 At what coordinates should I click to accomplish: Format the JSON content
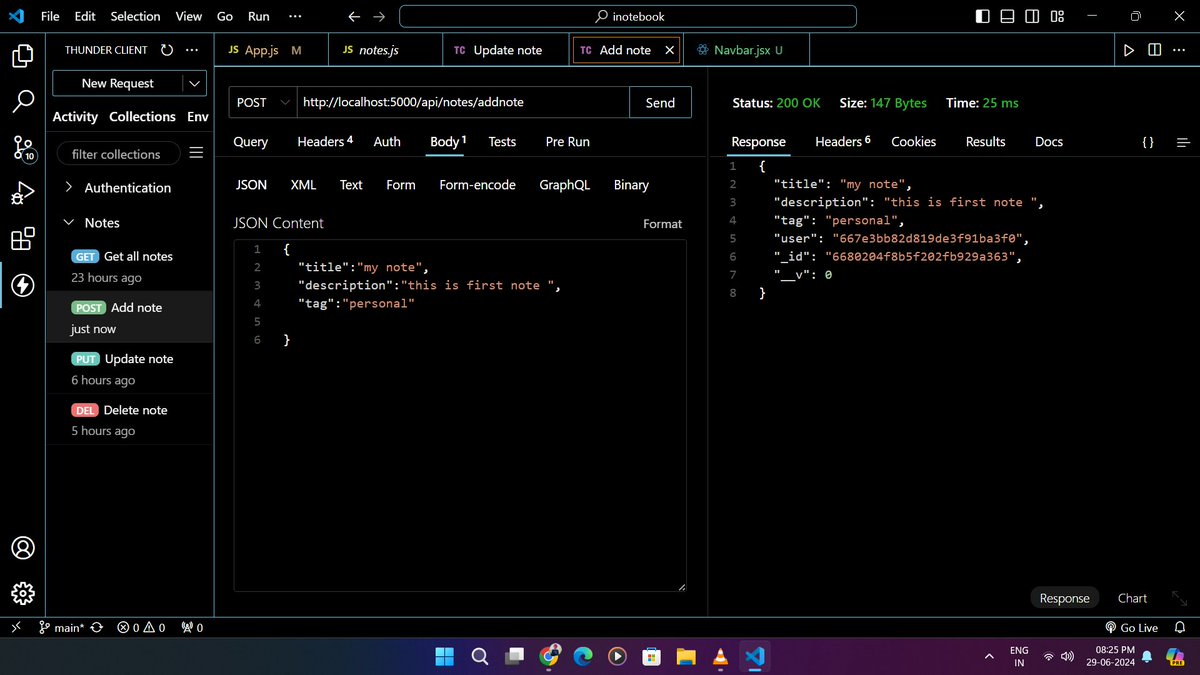click(662, 224)
